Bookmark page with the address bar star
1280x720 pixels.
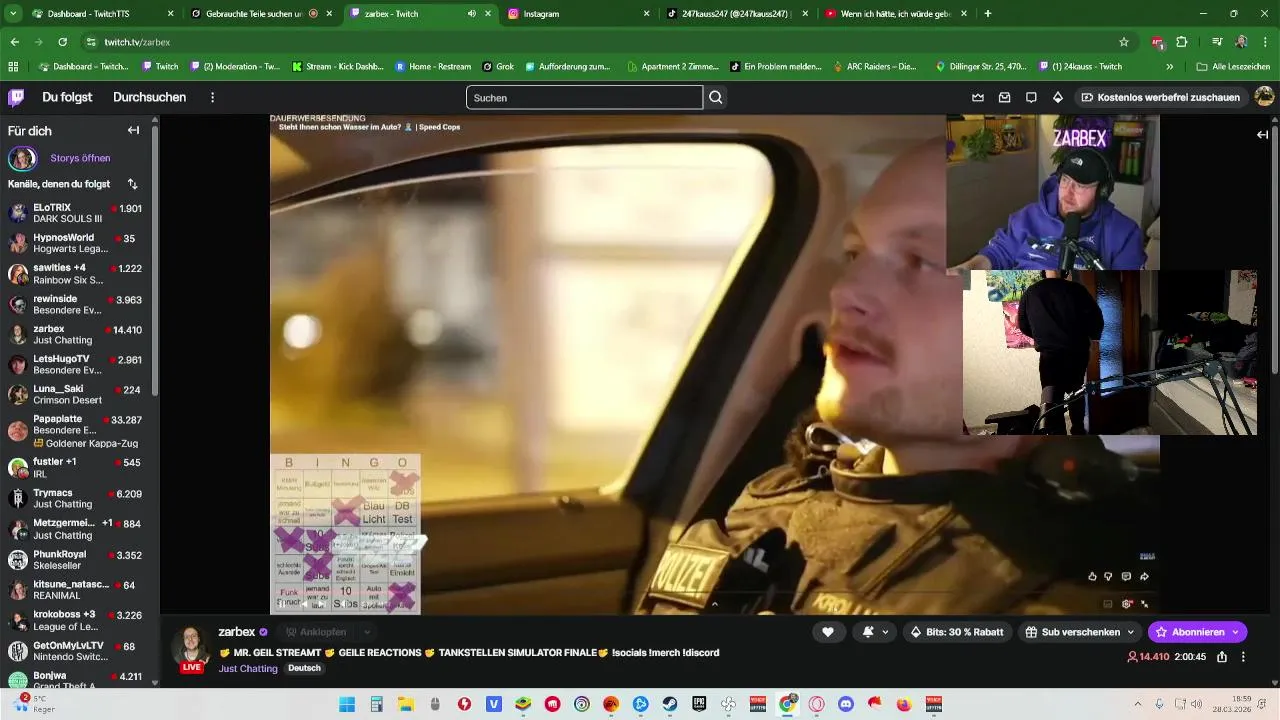[1124, 42]
